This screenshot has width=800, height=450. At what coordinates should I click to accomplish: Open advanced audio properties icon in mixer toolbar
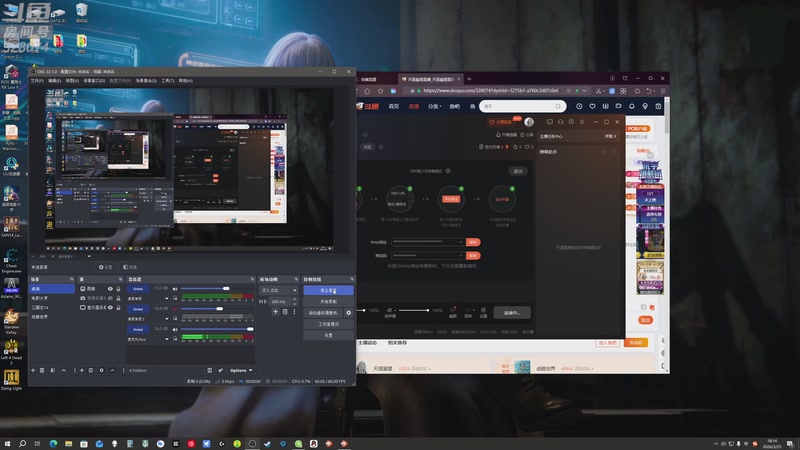[x=220, y=370]
